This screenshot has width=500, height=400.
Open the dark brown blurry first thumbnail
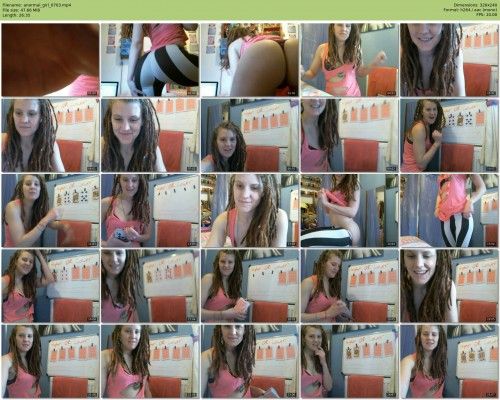50,60
